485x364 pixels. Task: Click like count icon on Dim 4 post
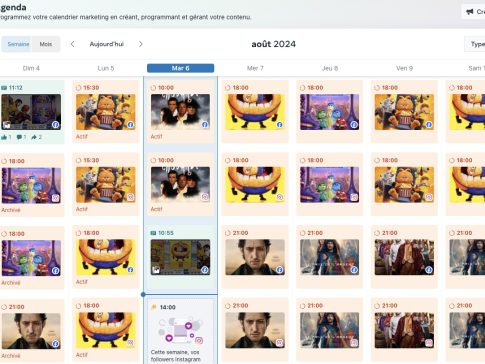[x=4, y=137]
